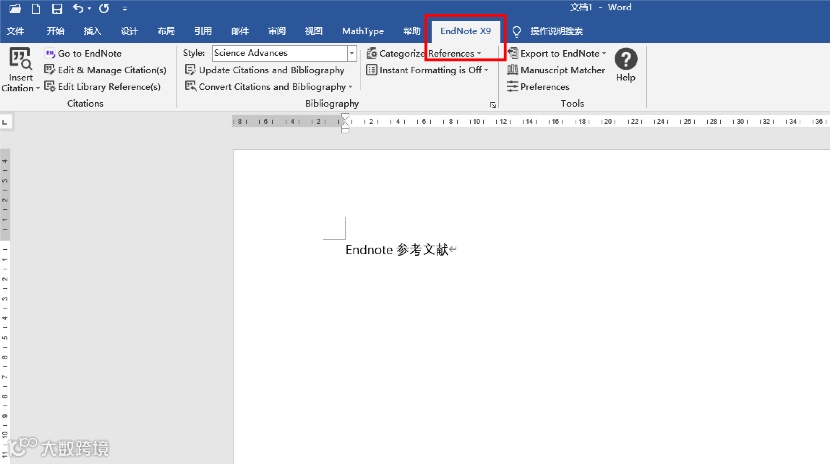The image size is (830, 464).
Task: Click the tab stop selector at ruler corner
Action: [x=5, y=122]
